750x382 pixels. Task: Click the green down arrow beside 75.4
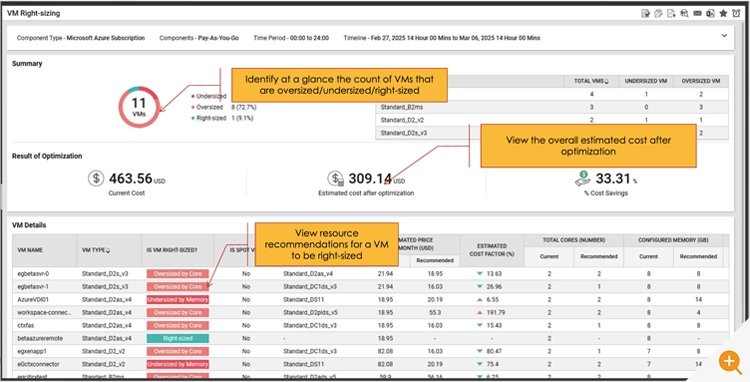pos(480,364)
